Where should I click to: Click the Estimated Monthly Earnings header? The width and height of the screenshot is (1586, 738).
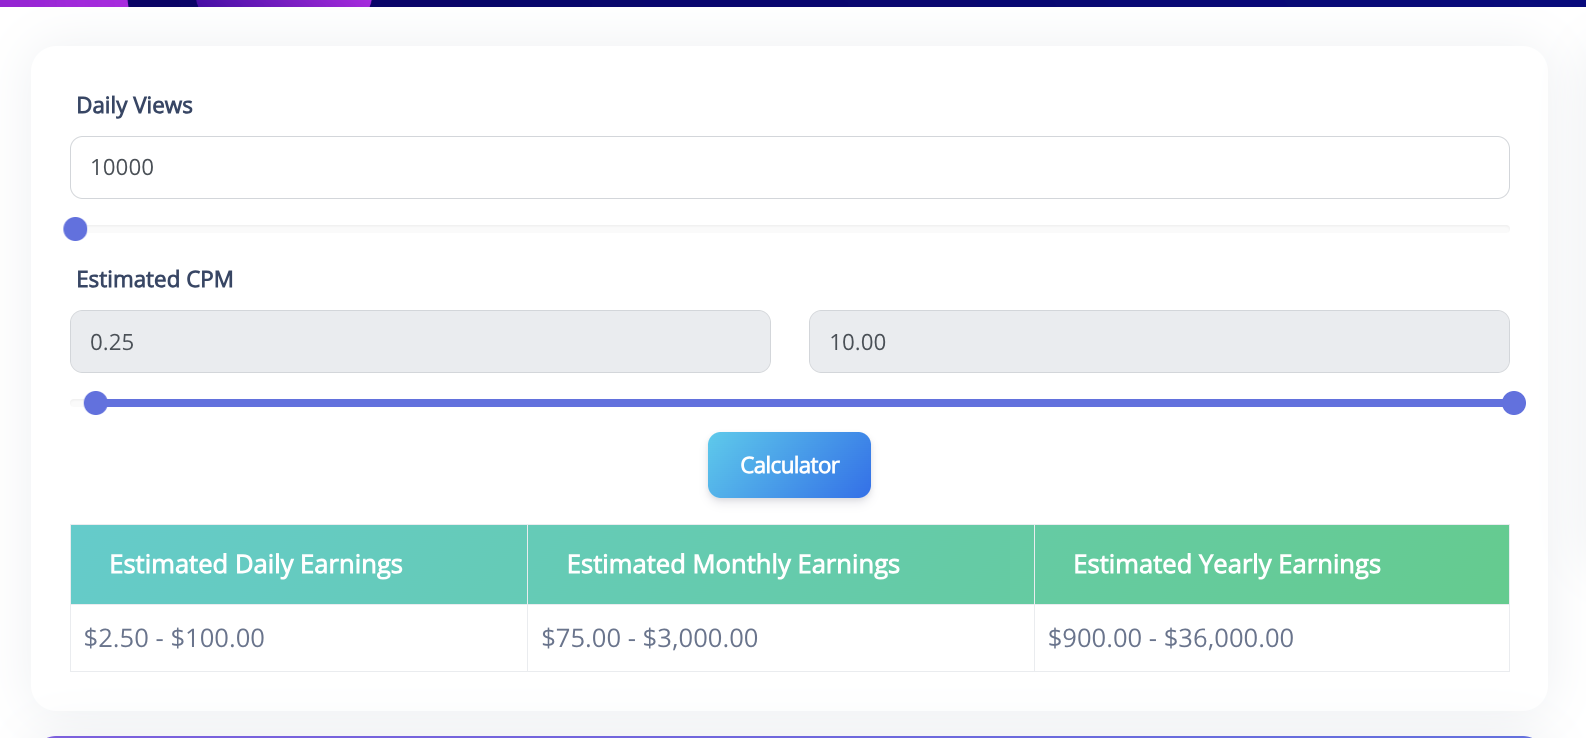pos(733,565)
